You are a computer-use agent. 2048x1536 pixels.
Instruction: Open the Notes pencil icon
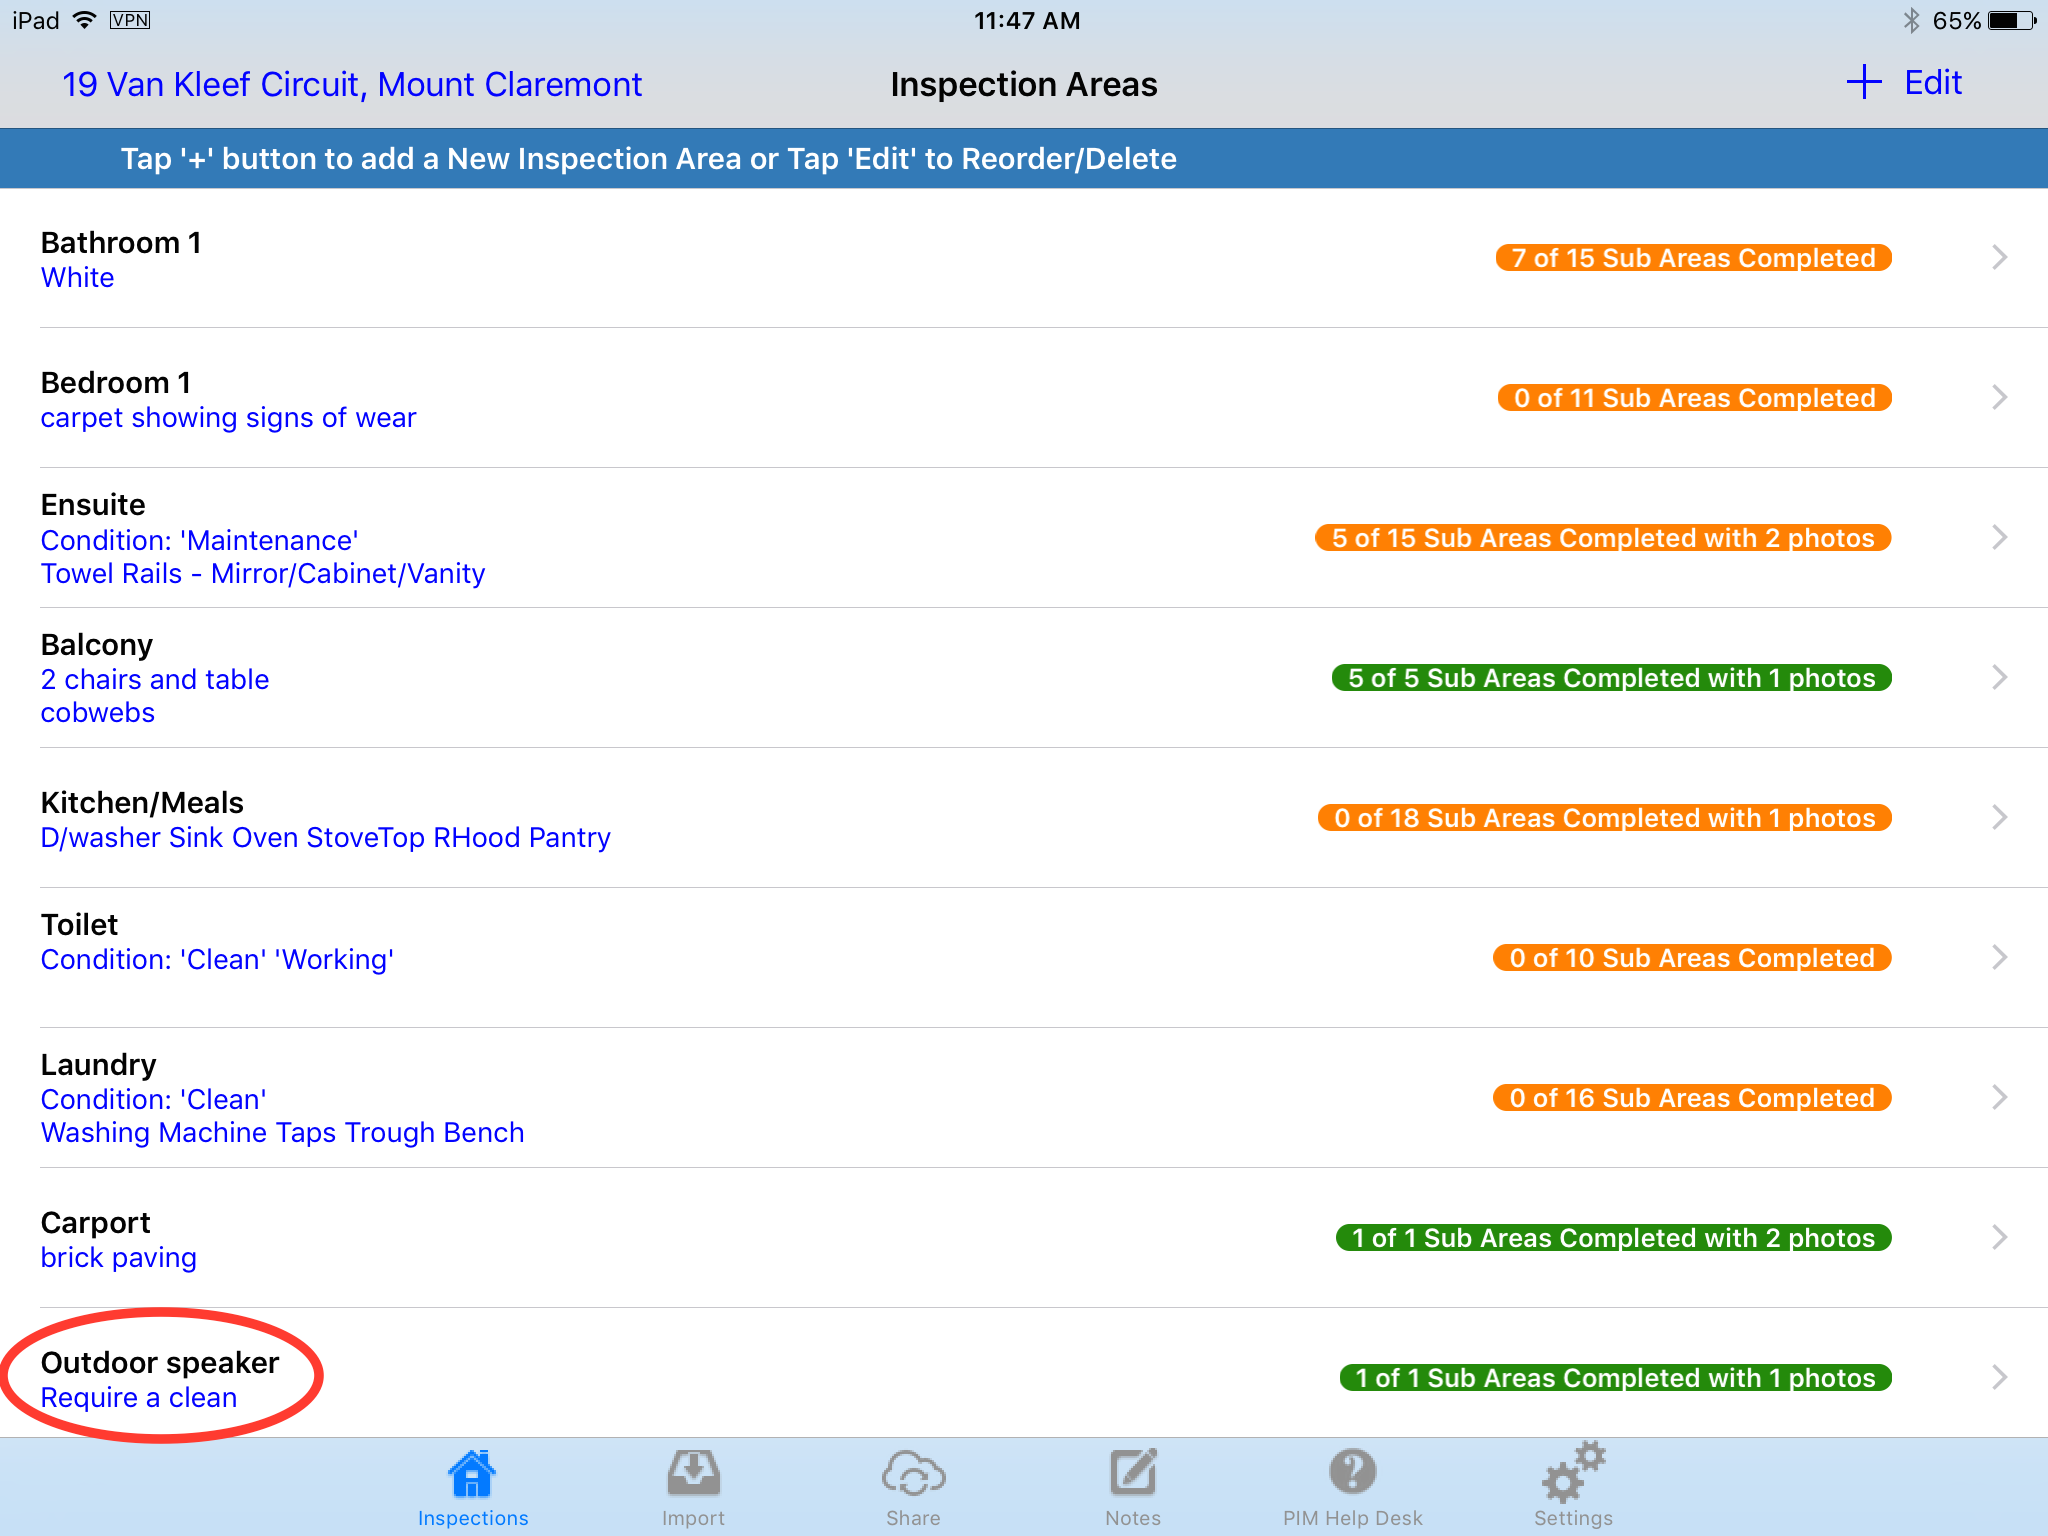point(1133,1474)
